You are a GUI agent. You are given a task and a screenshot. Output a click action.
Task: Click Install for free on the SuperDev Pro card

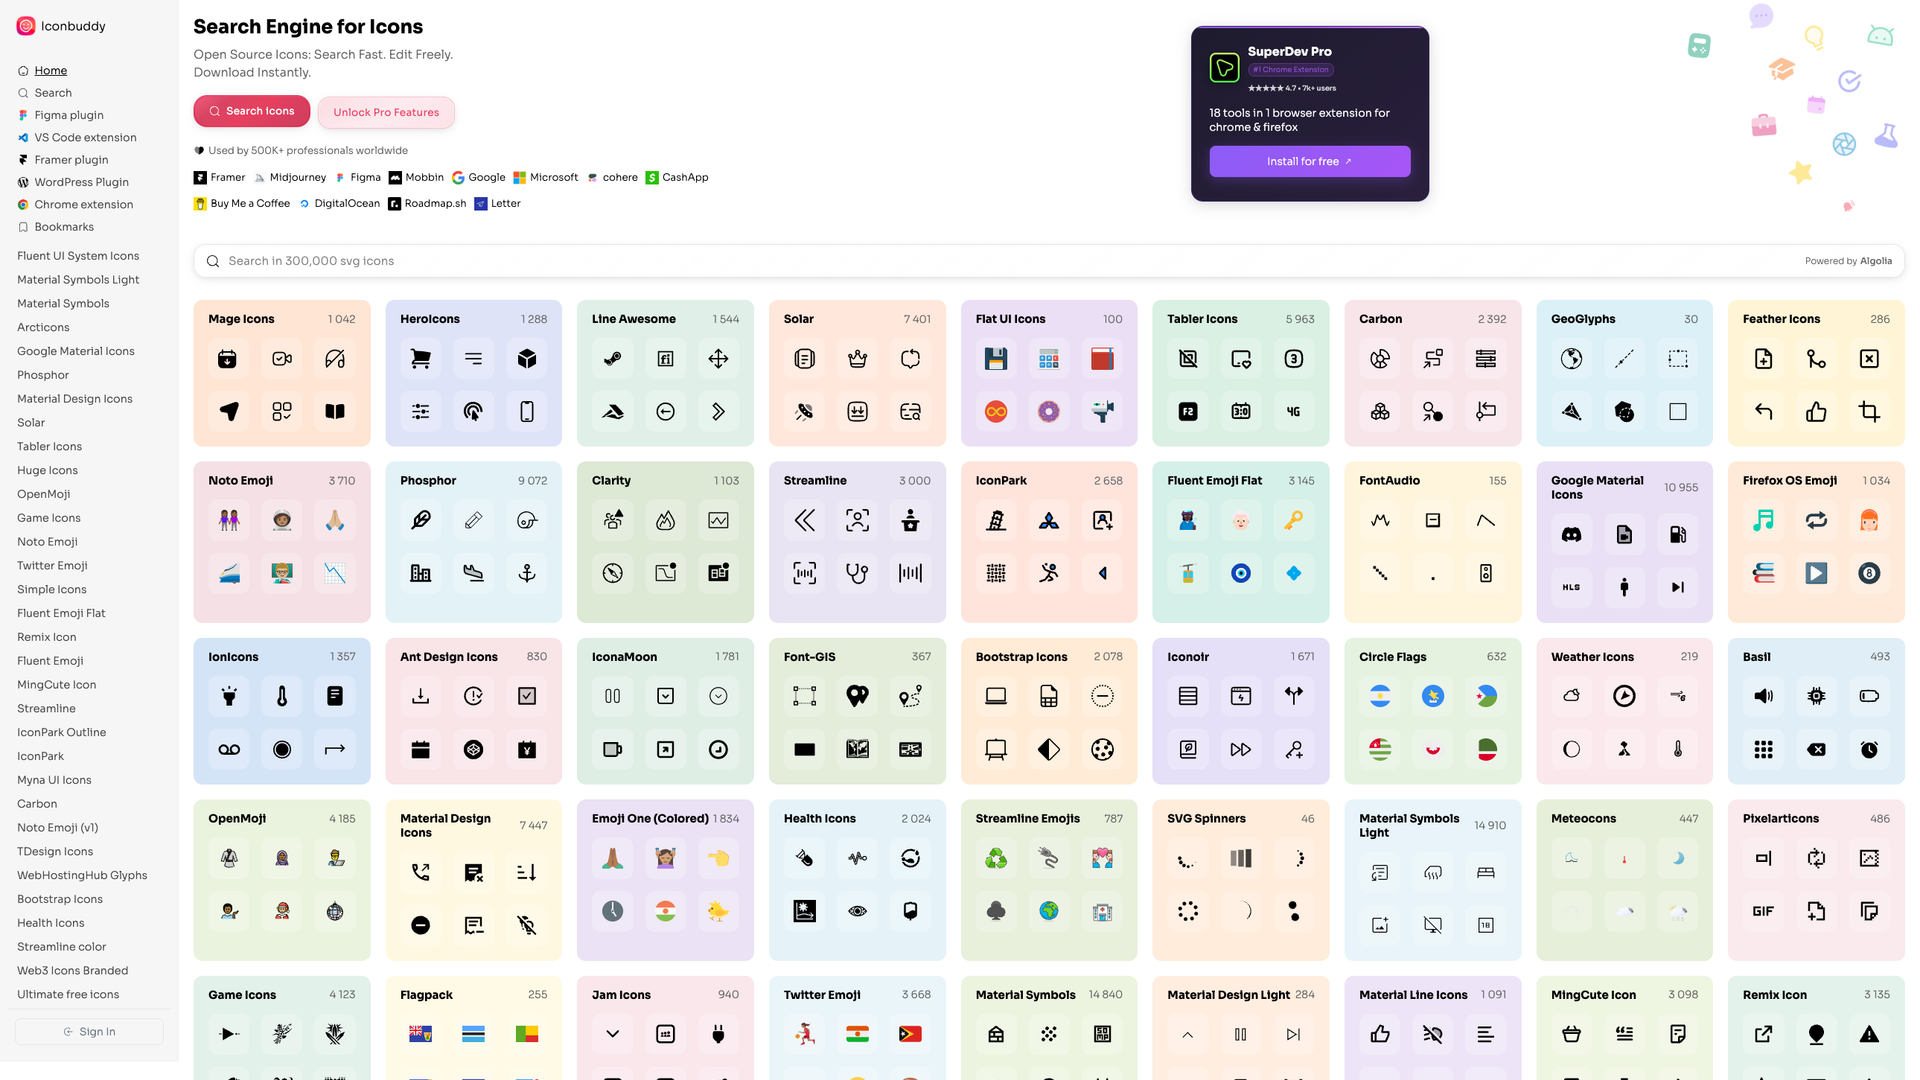pos(1309,161)
